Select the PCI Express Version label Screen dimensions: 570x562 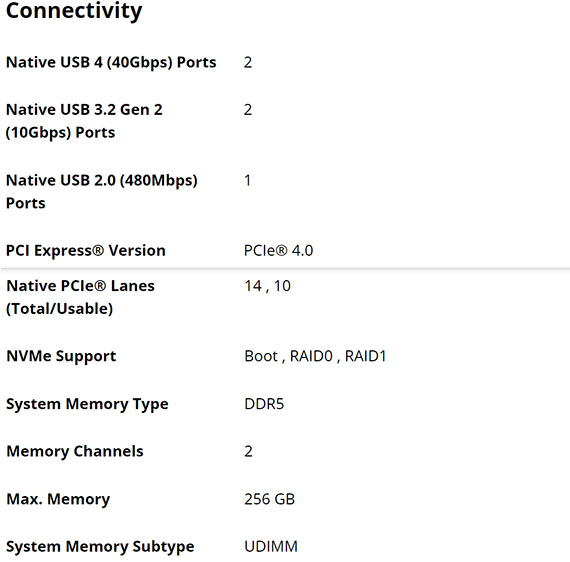tap(86, 251)
